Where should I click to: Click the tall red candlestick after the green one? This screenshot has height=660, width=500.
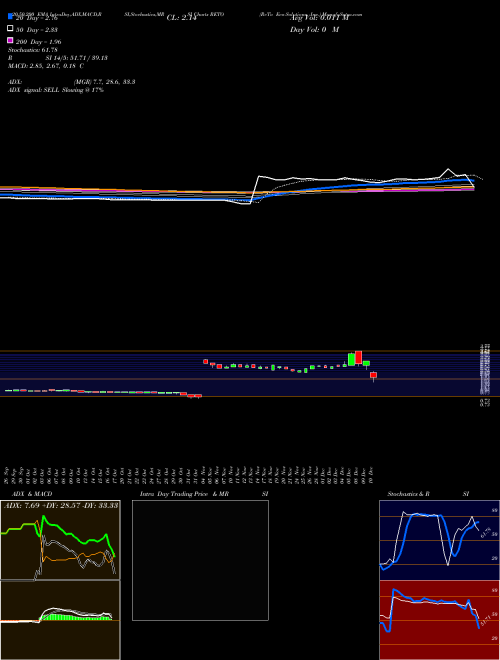359,357
